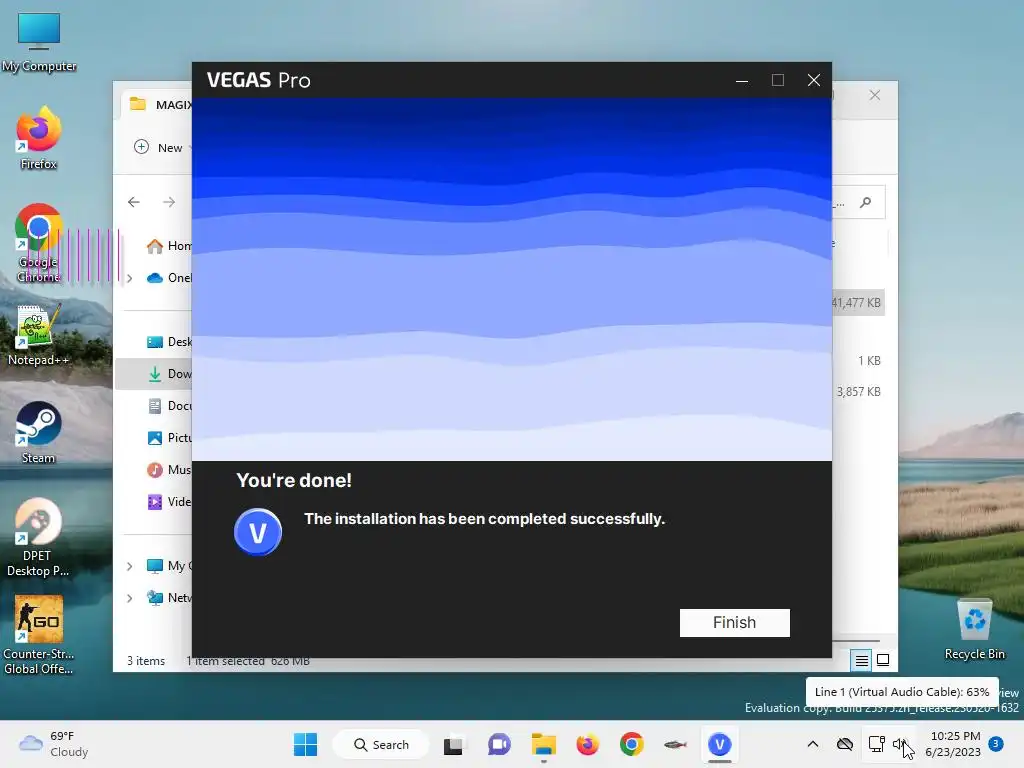Close the VEGAS Pro installer window
Screen dimensions: 1024x768
pos(814,80)
